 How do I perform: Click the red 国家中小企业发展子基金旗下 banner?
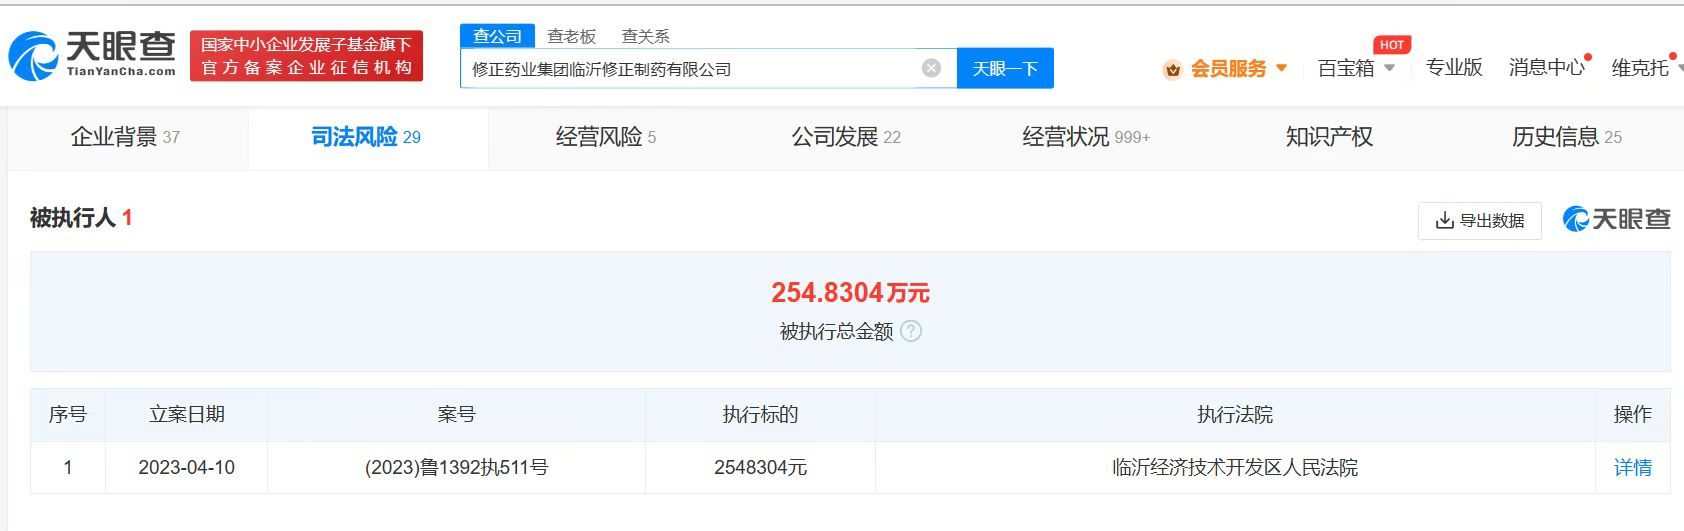pyautogui.click(x=306, y=56)
